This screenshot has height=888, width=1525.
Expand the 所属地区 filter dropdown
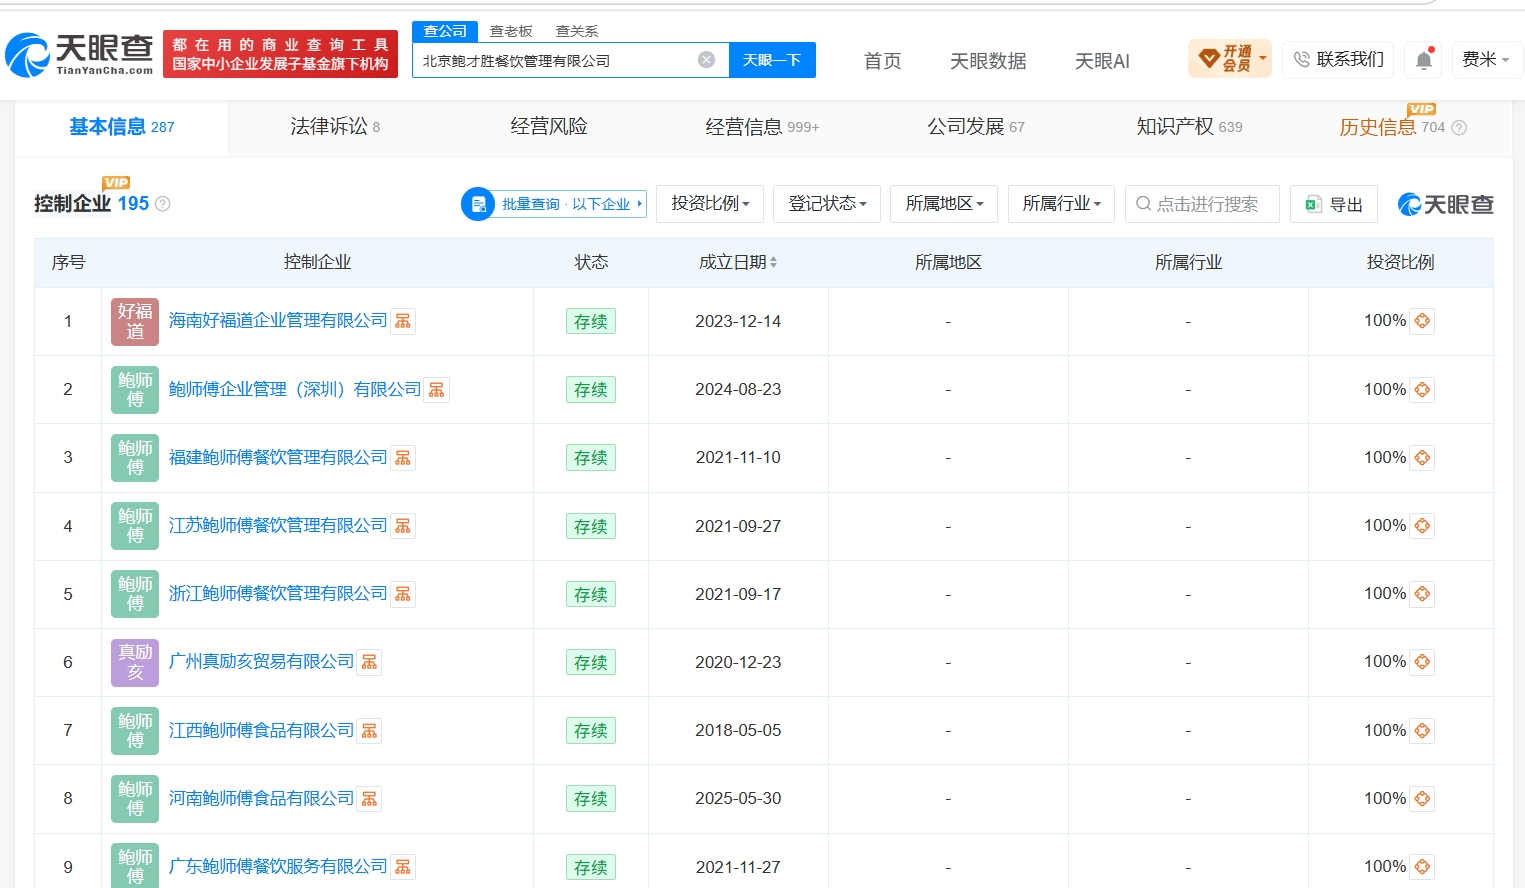tap(944, 204)
